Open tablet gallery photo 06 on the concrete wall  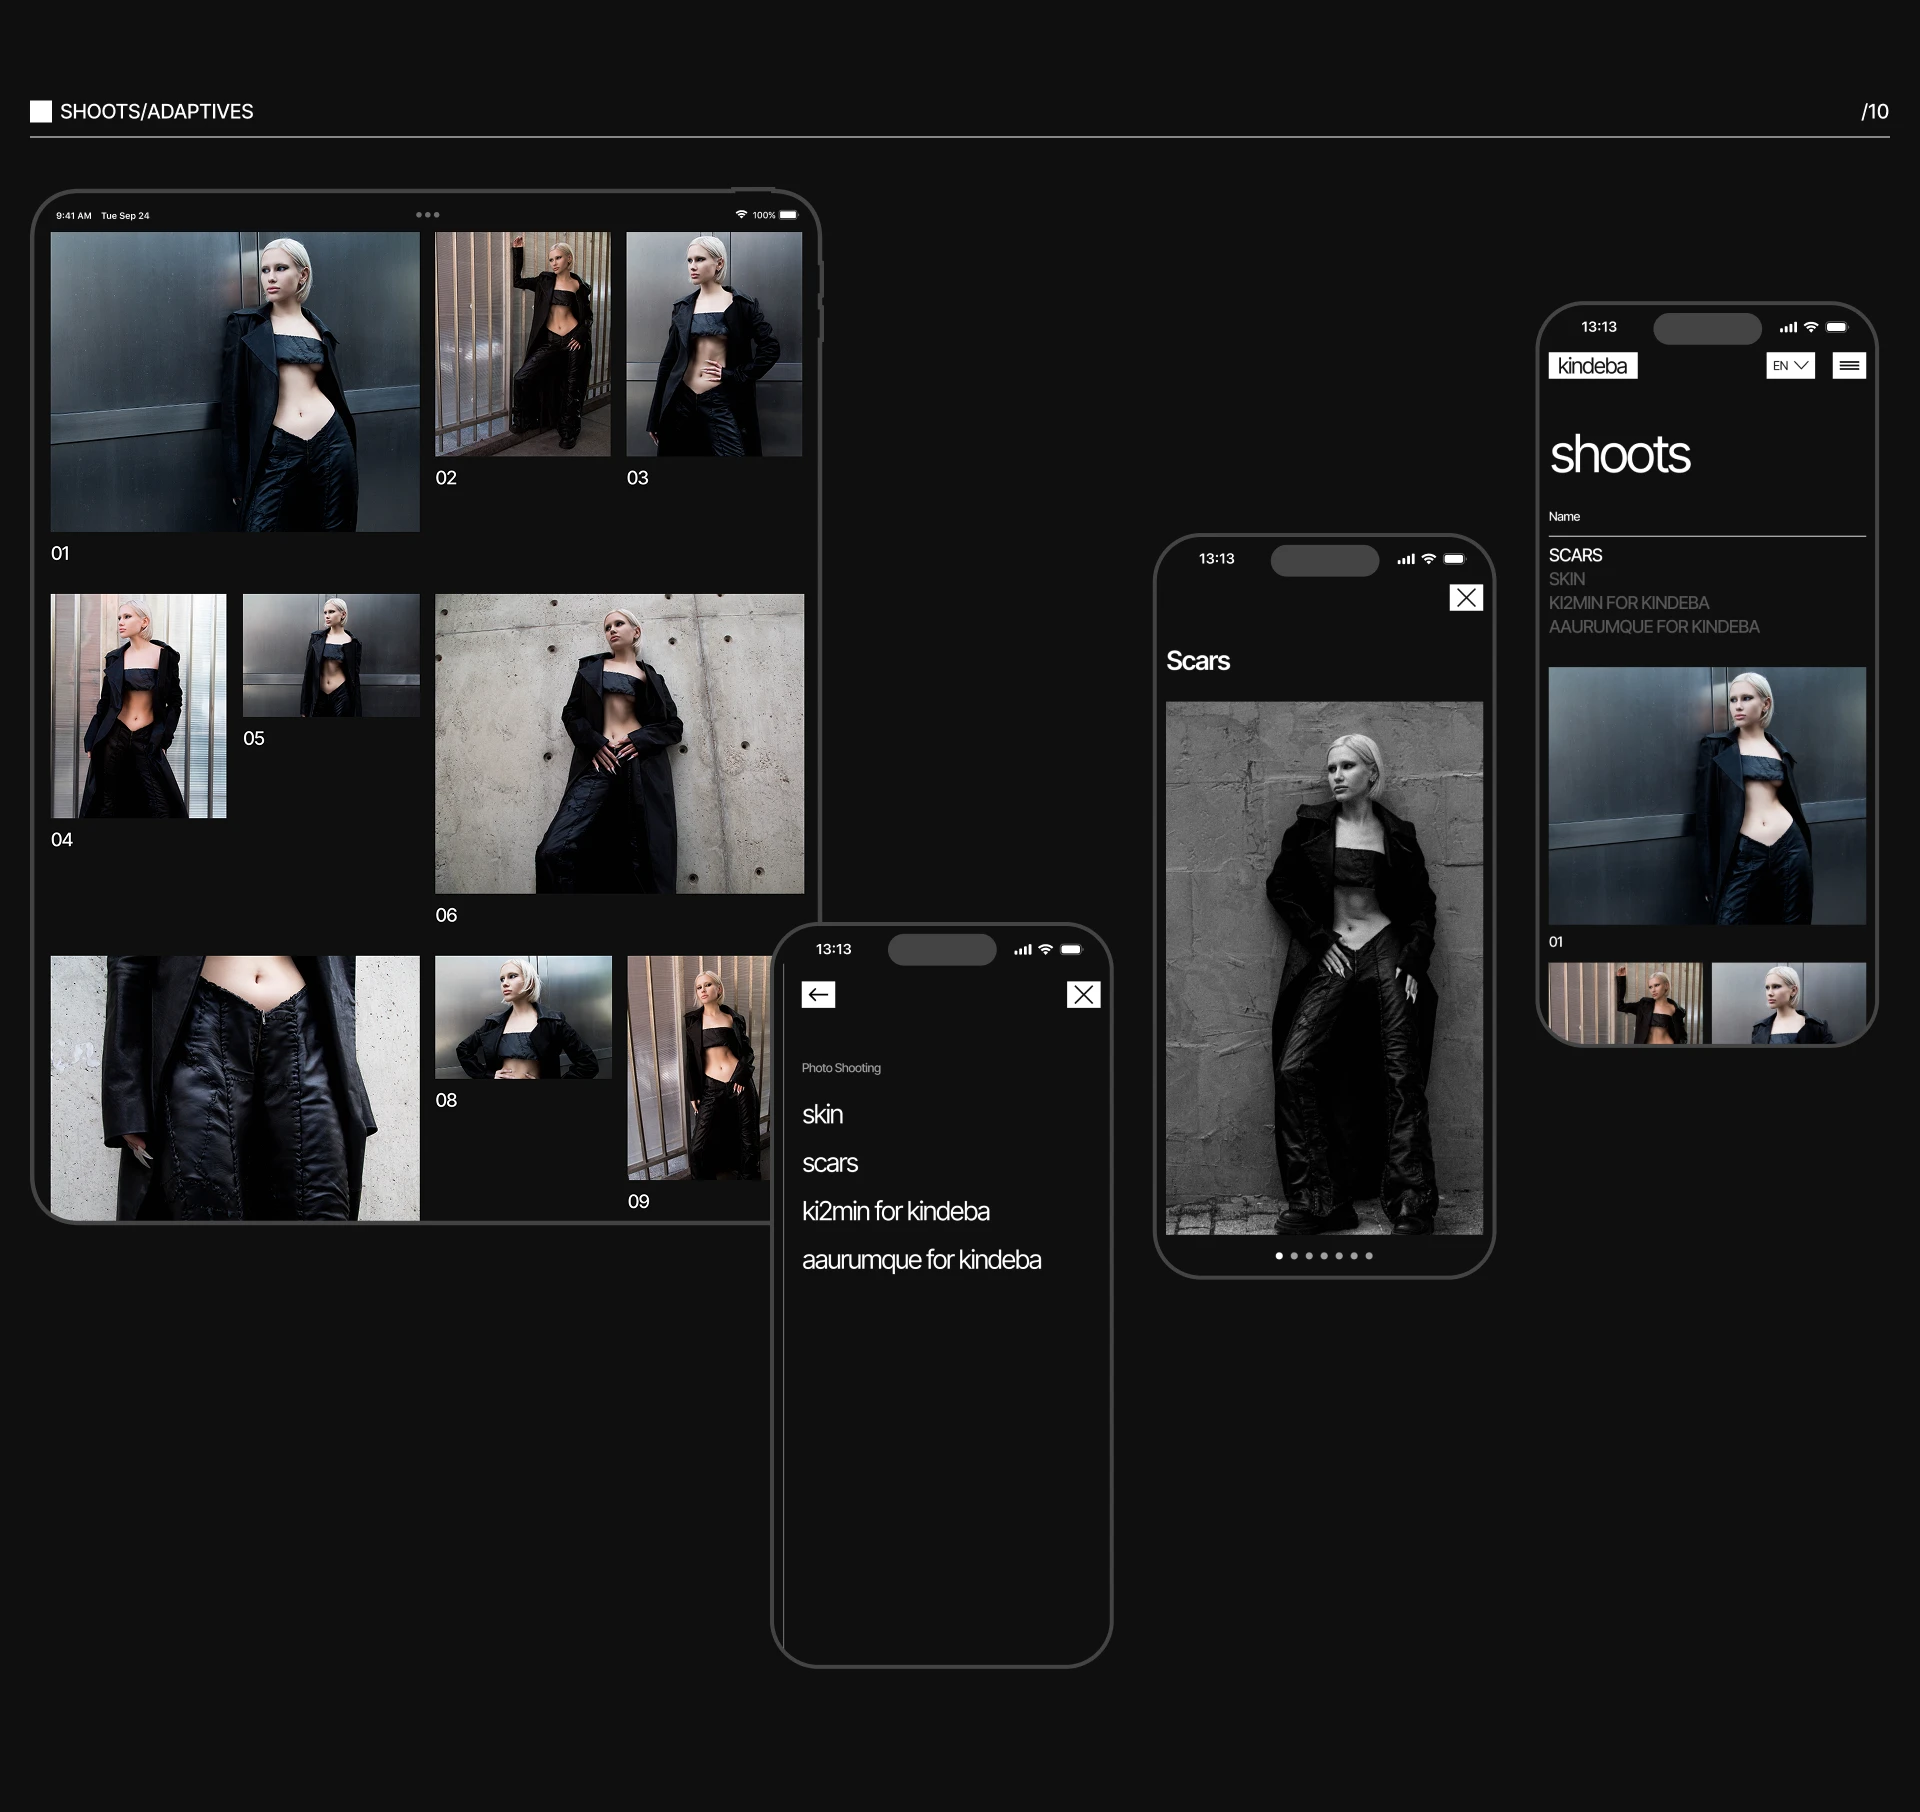[619, 743]
